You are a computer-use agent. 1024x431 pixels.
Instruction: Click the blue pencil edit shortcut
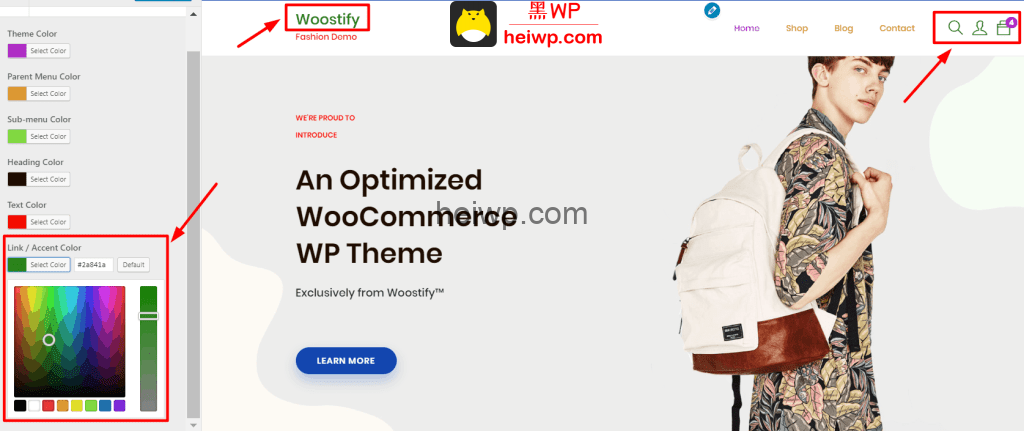tap(712, 10)
